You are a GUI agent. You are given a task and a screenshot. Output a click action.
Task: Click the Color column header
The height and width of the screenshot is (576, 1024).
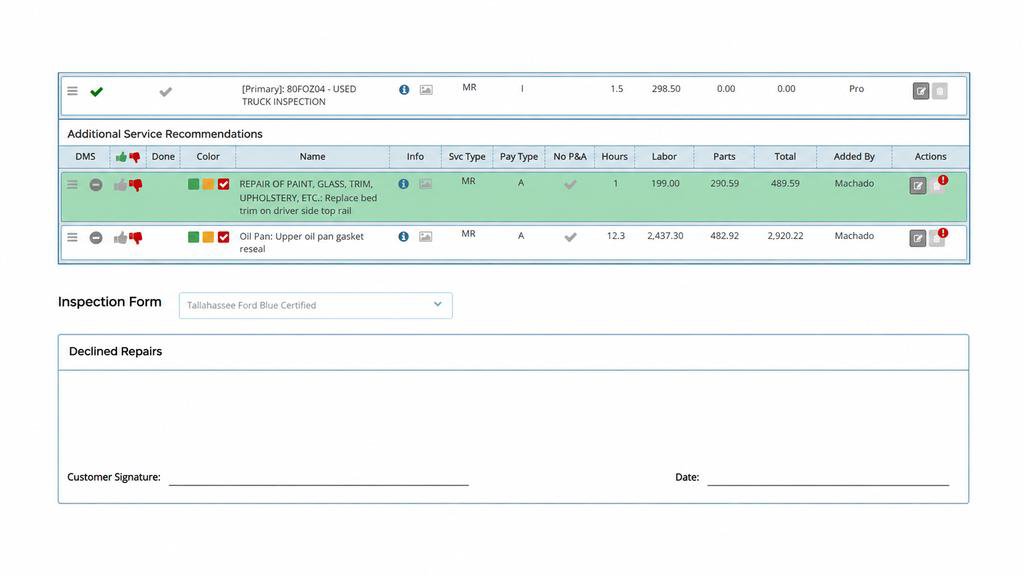(208, 157)
